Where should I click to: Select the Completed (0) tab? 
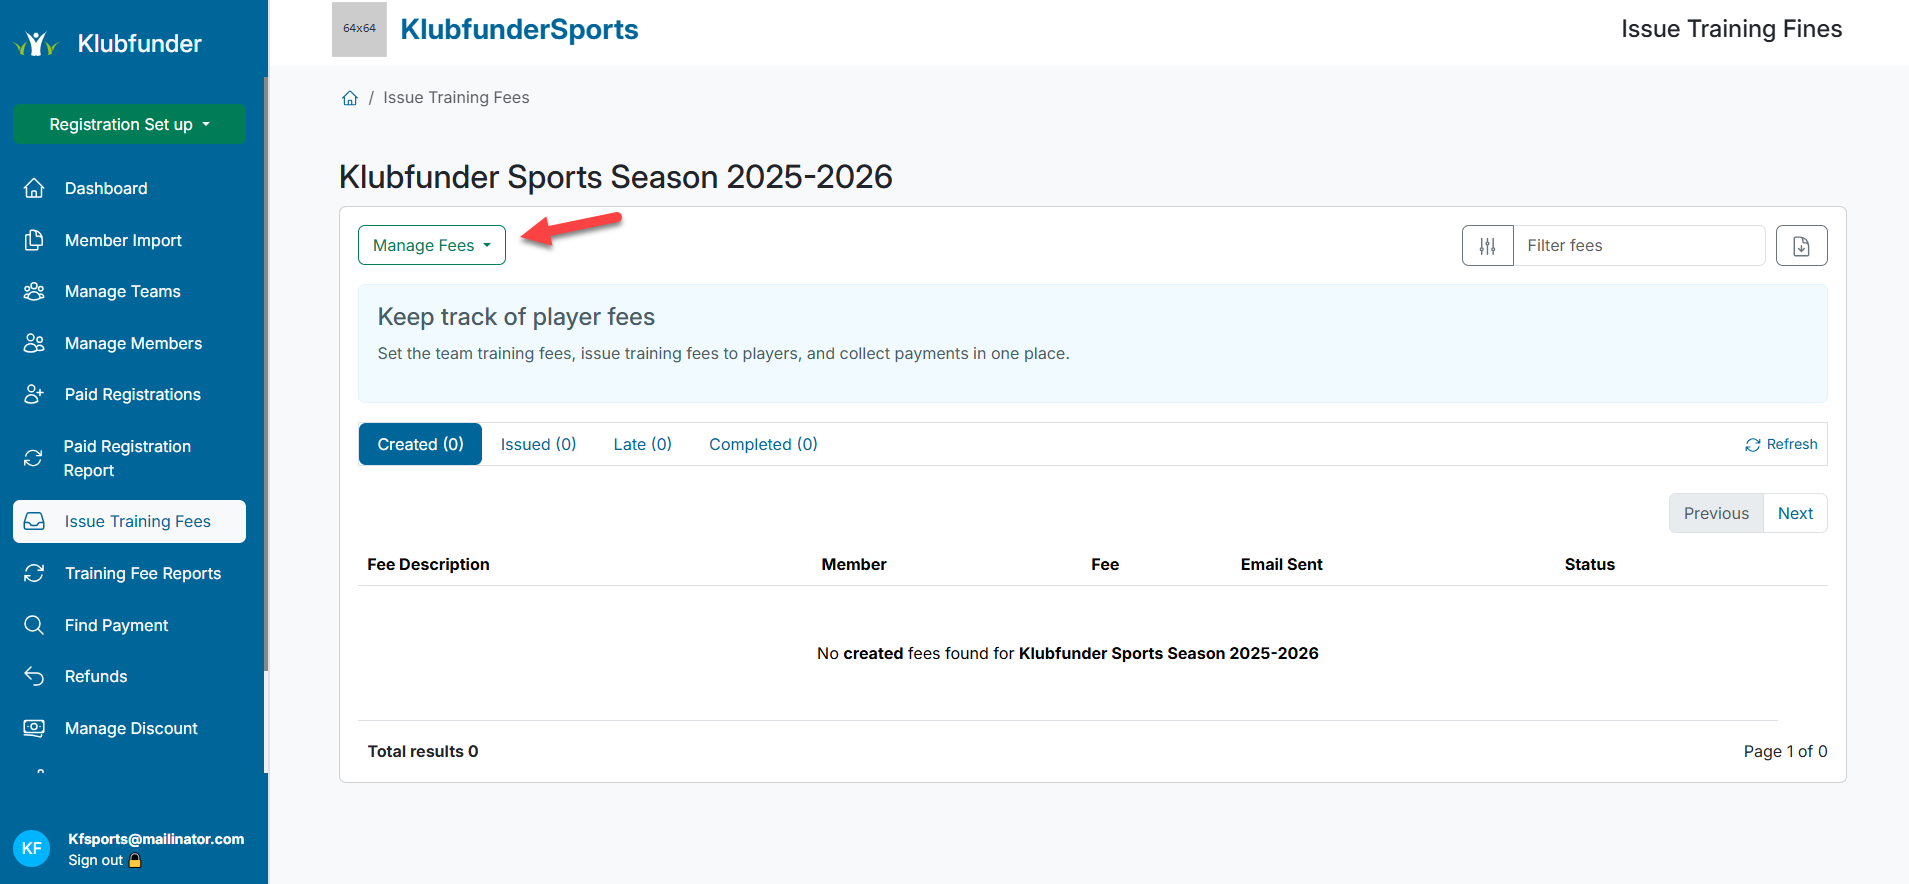pyautogui.click(x=763, y=444)
